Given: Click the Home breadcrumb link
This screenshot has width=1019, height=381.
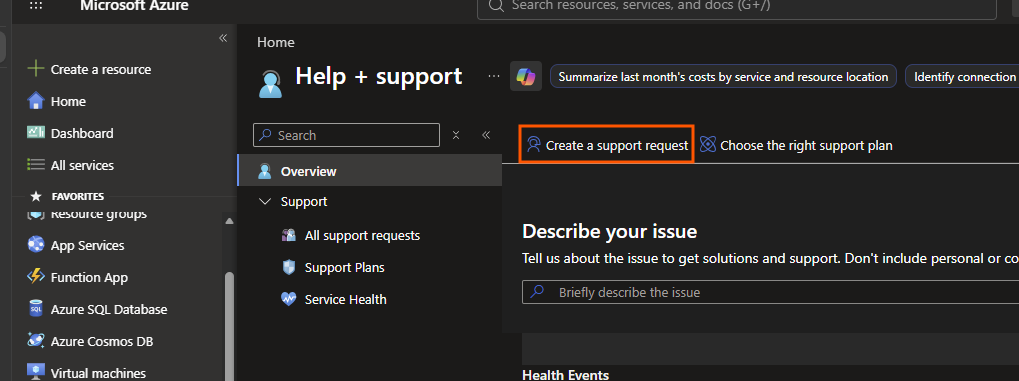Looking at the screenshot, I should (276, 42).
